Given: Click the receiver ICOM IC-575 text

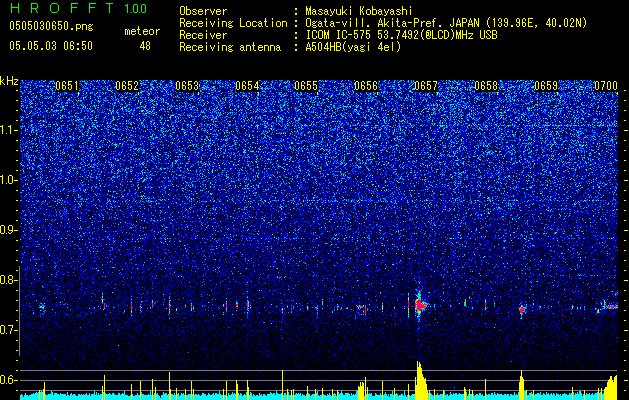Looking at the screenshot, I should click(401, 35).
